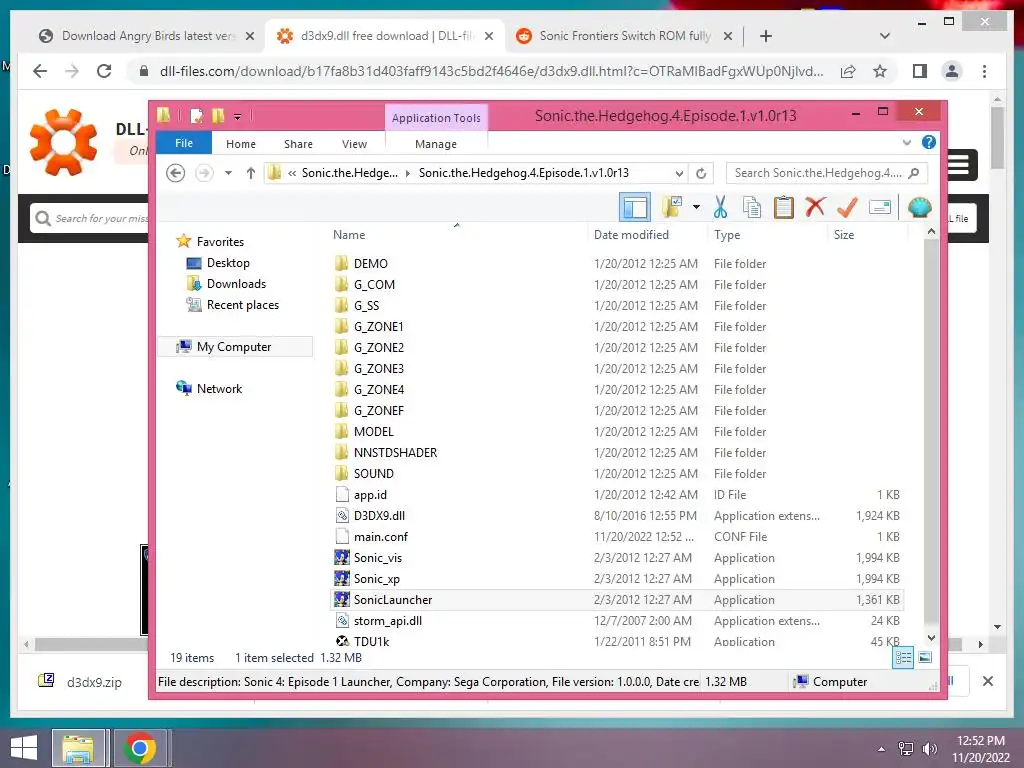The height and width of the screenshot is (768, 1024).
Task: Expand the address bar history dropdown
Action: (x=679, y=173)
